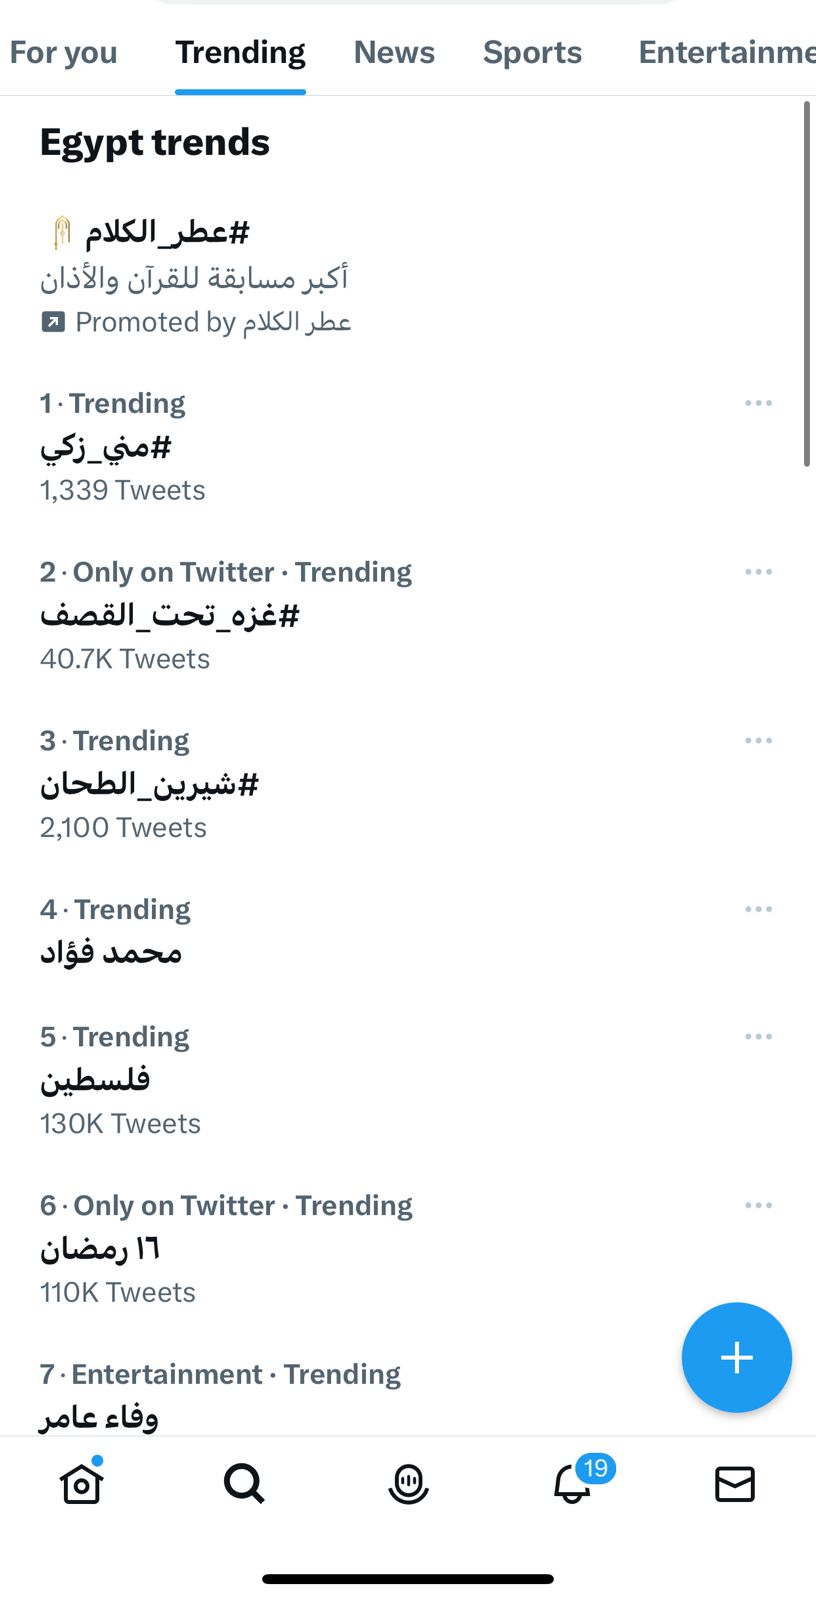Open more options for trend 5
This screenshot has width=816, height=1600.
point(758,1037)
